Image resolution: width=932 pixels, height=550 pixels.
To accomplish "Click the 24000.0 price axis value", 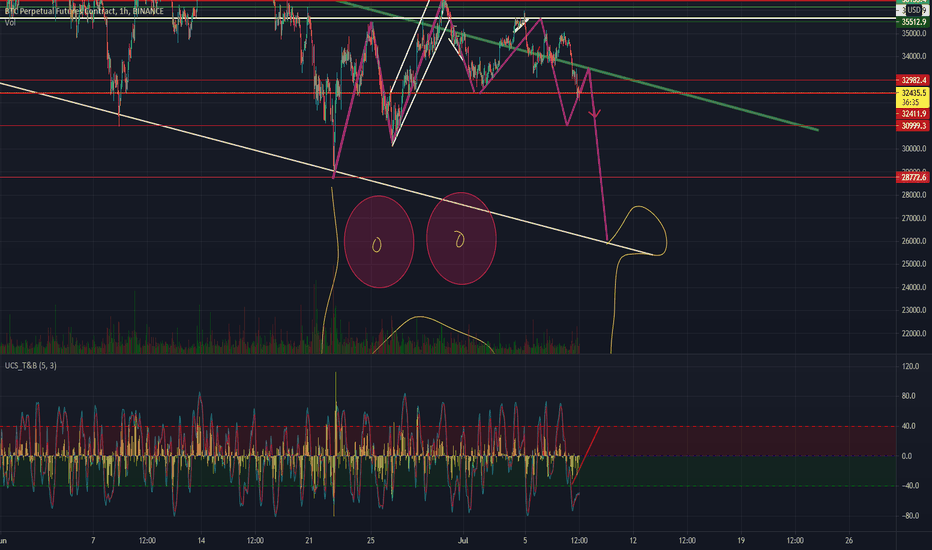I will pyautogui.click(x=914, y=287).
